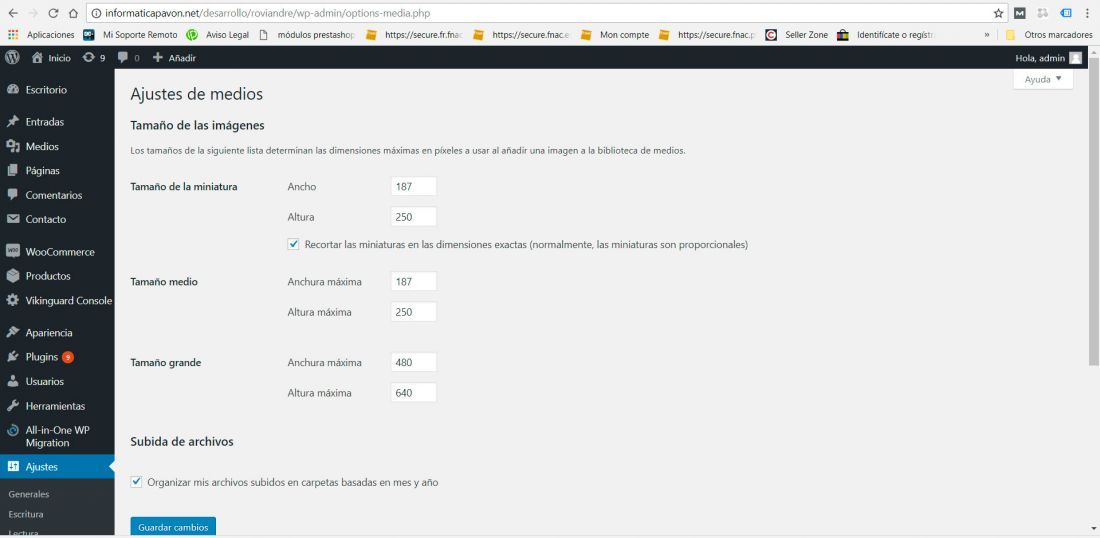Open the Seller Zone bookmark

click(x=796, y=34)
